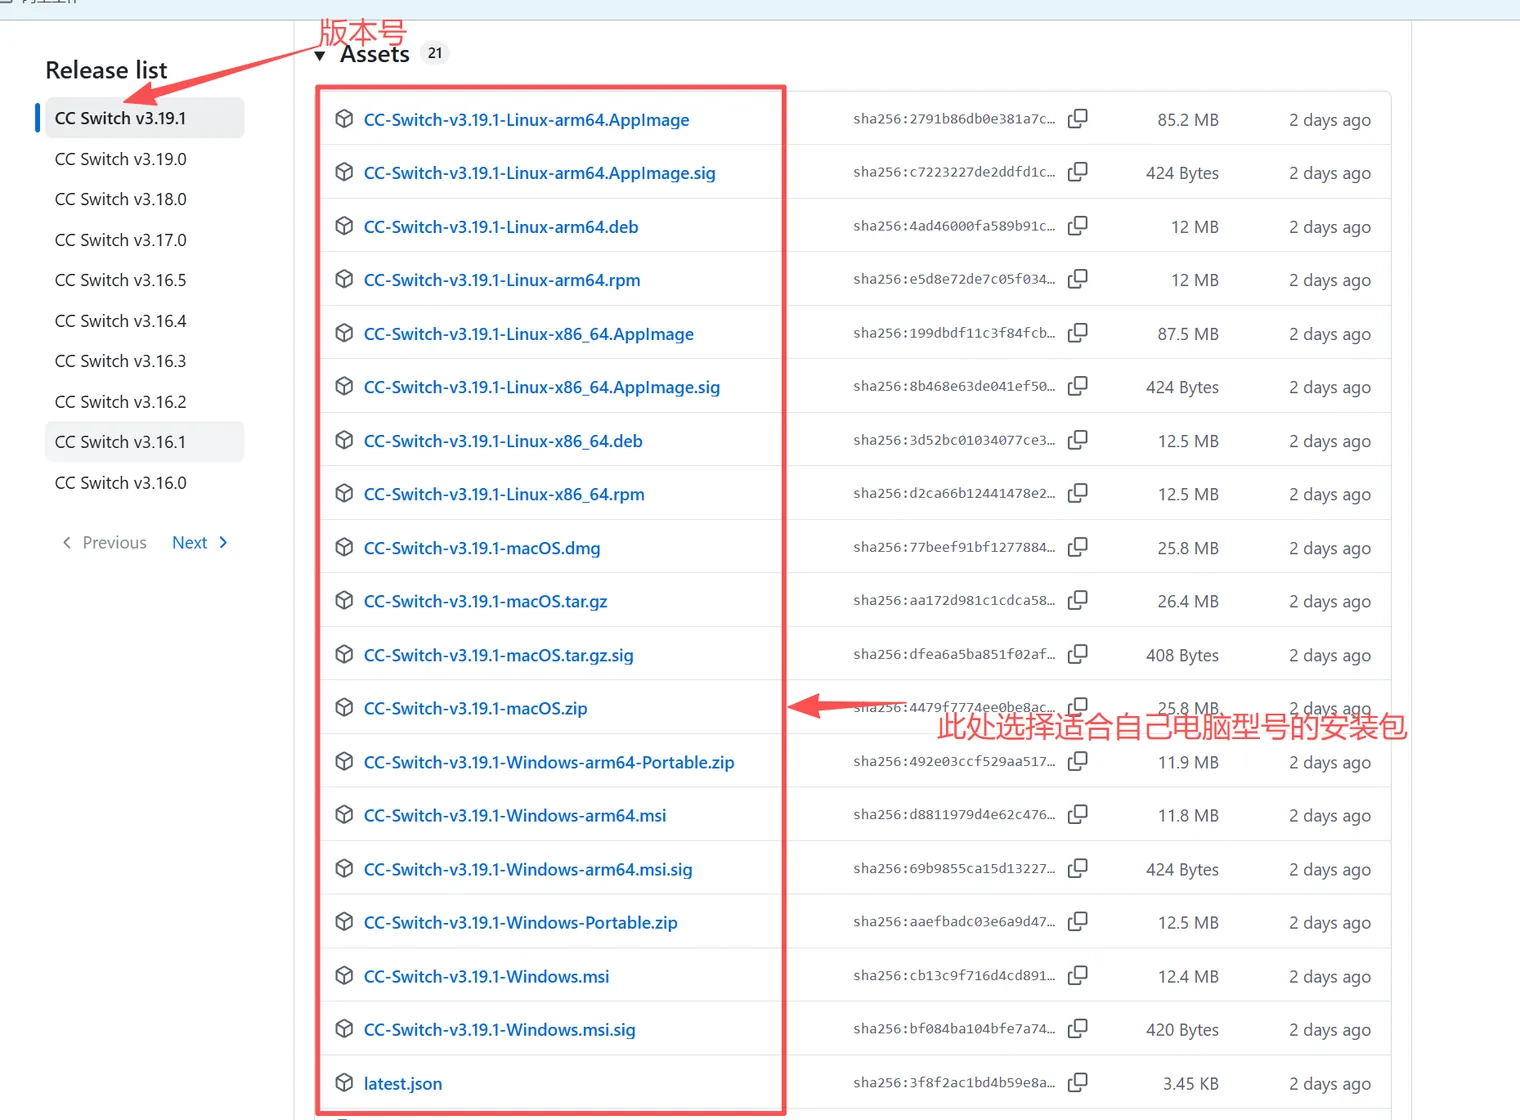This screenshot has height=1120, width=1520.
Task: Copy sha256 hash for Linux-arm64.AppImage
Action: pyautogui.click(x=1077, y=118)
